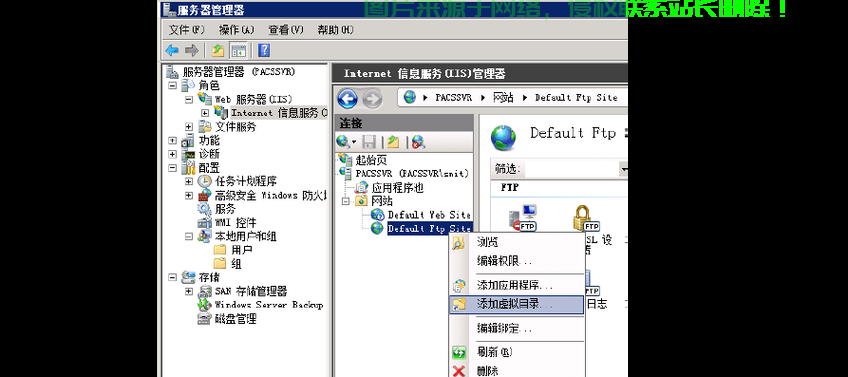This screenshot has width=848, height=377.
Task: Collapse the 网站 node in connections tree
Action: pyautogui.click(x=346, y=201)
